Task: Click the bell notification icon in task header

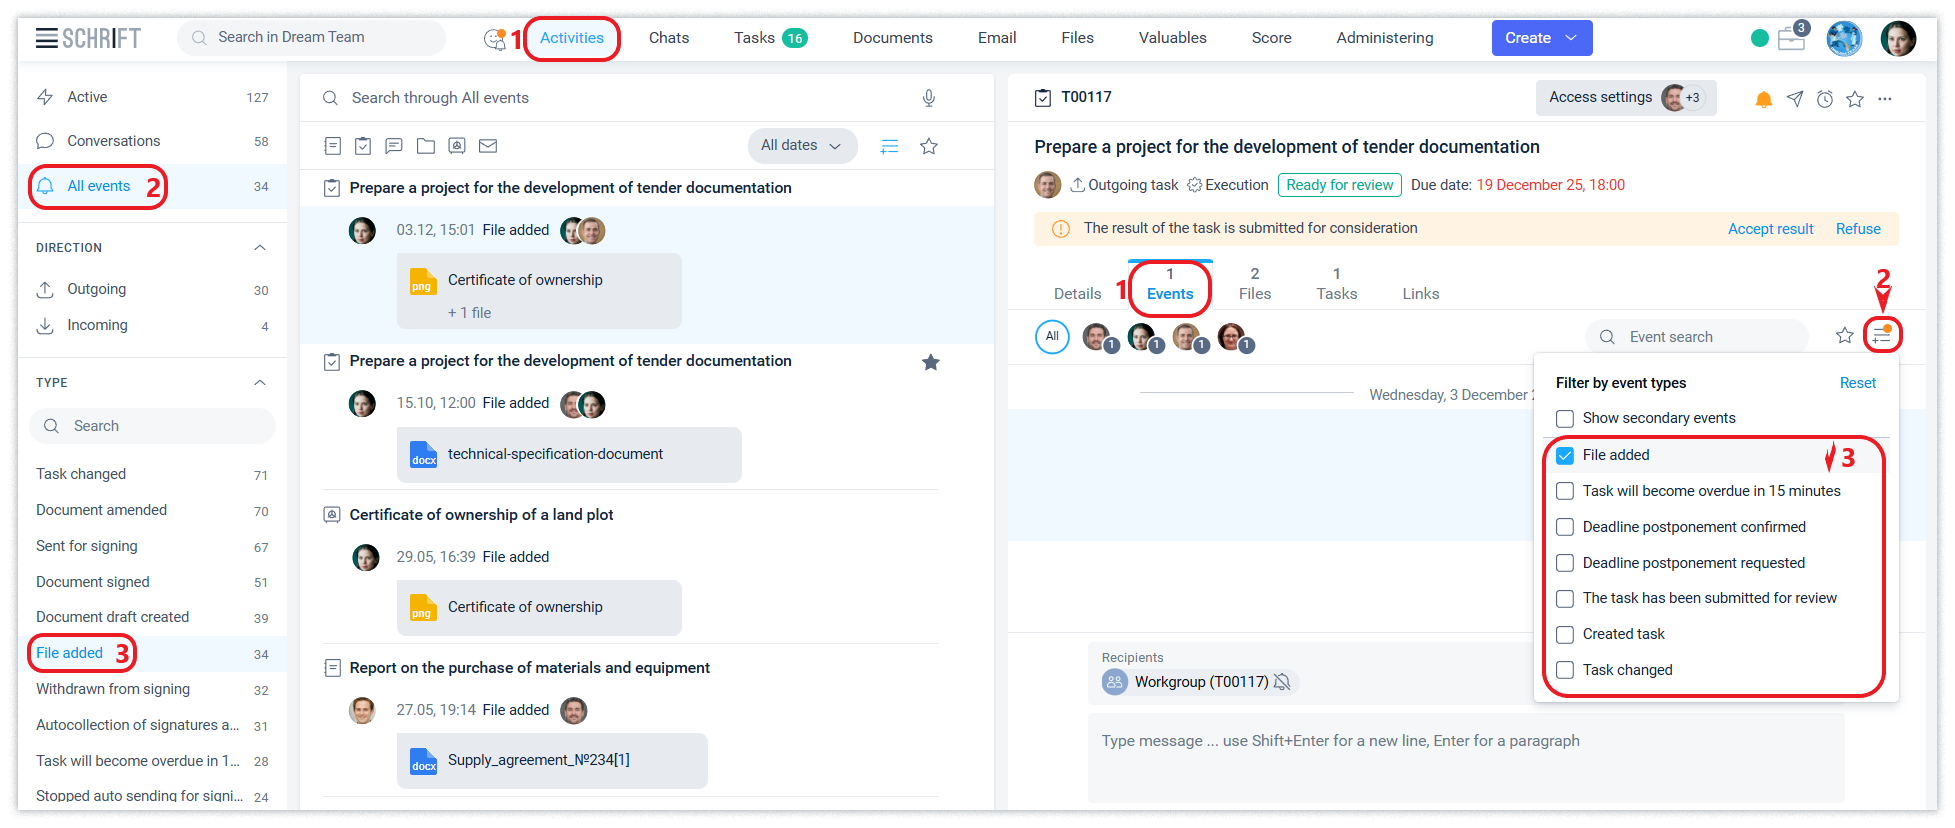Action: click(x=1764, y=99)
